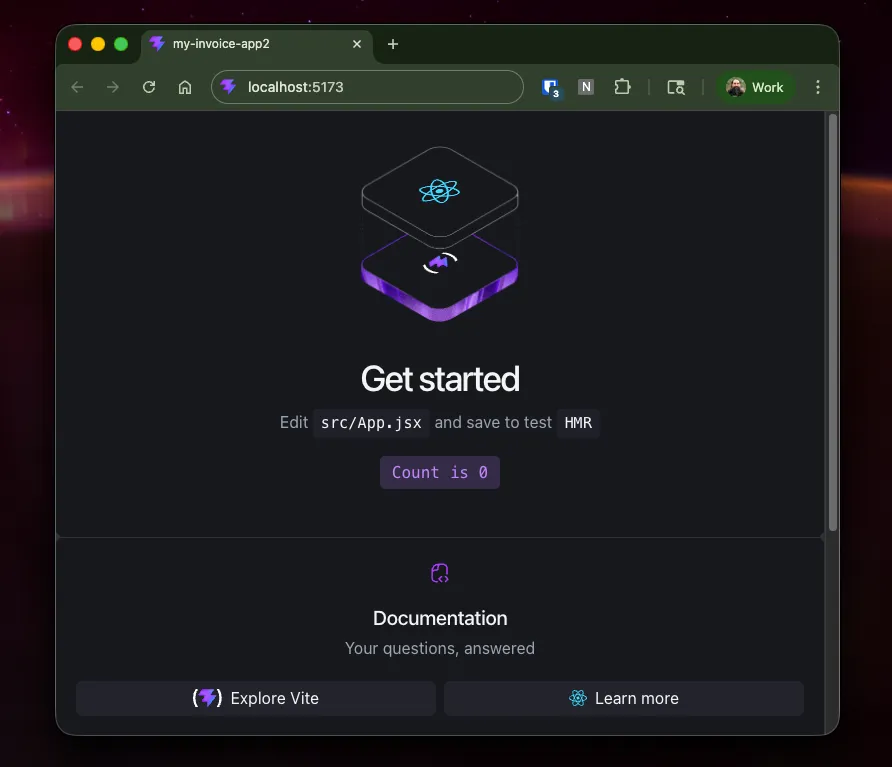The image size is (892, 767).
Task: Close the my-invoice-app2 tab
Action: point(357,44)
